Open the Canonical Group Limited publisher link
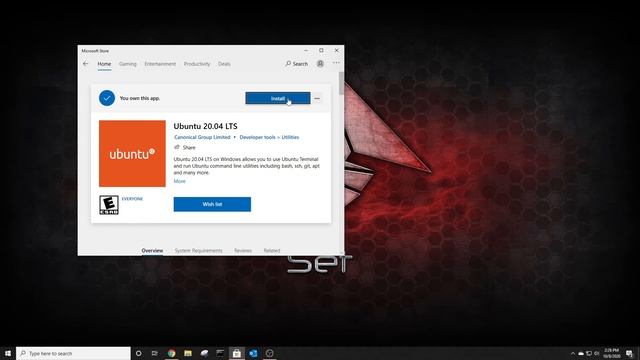The image size is (640, 360). (202, 137)
